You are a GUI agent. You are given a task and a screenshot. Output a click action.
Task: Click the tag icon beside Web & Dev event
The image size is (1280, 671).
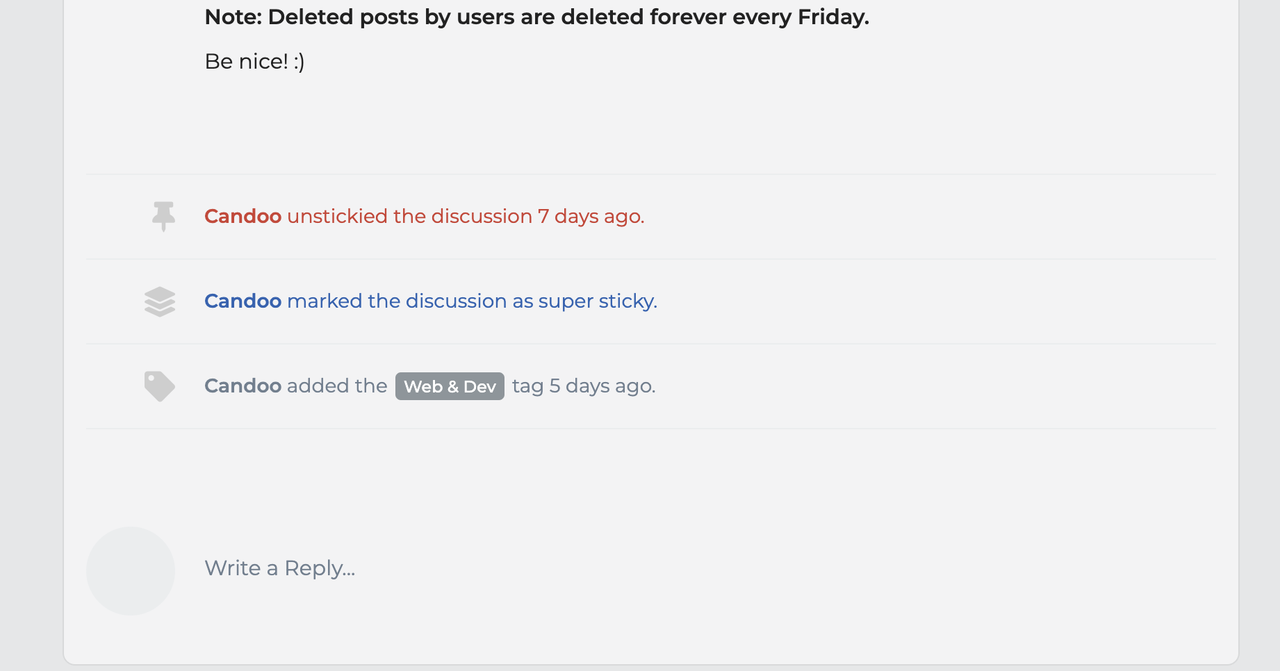[x=160, y=386]
